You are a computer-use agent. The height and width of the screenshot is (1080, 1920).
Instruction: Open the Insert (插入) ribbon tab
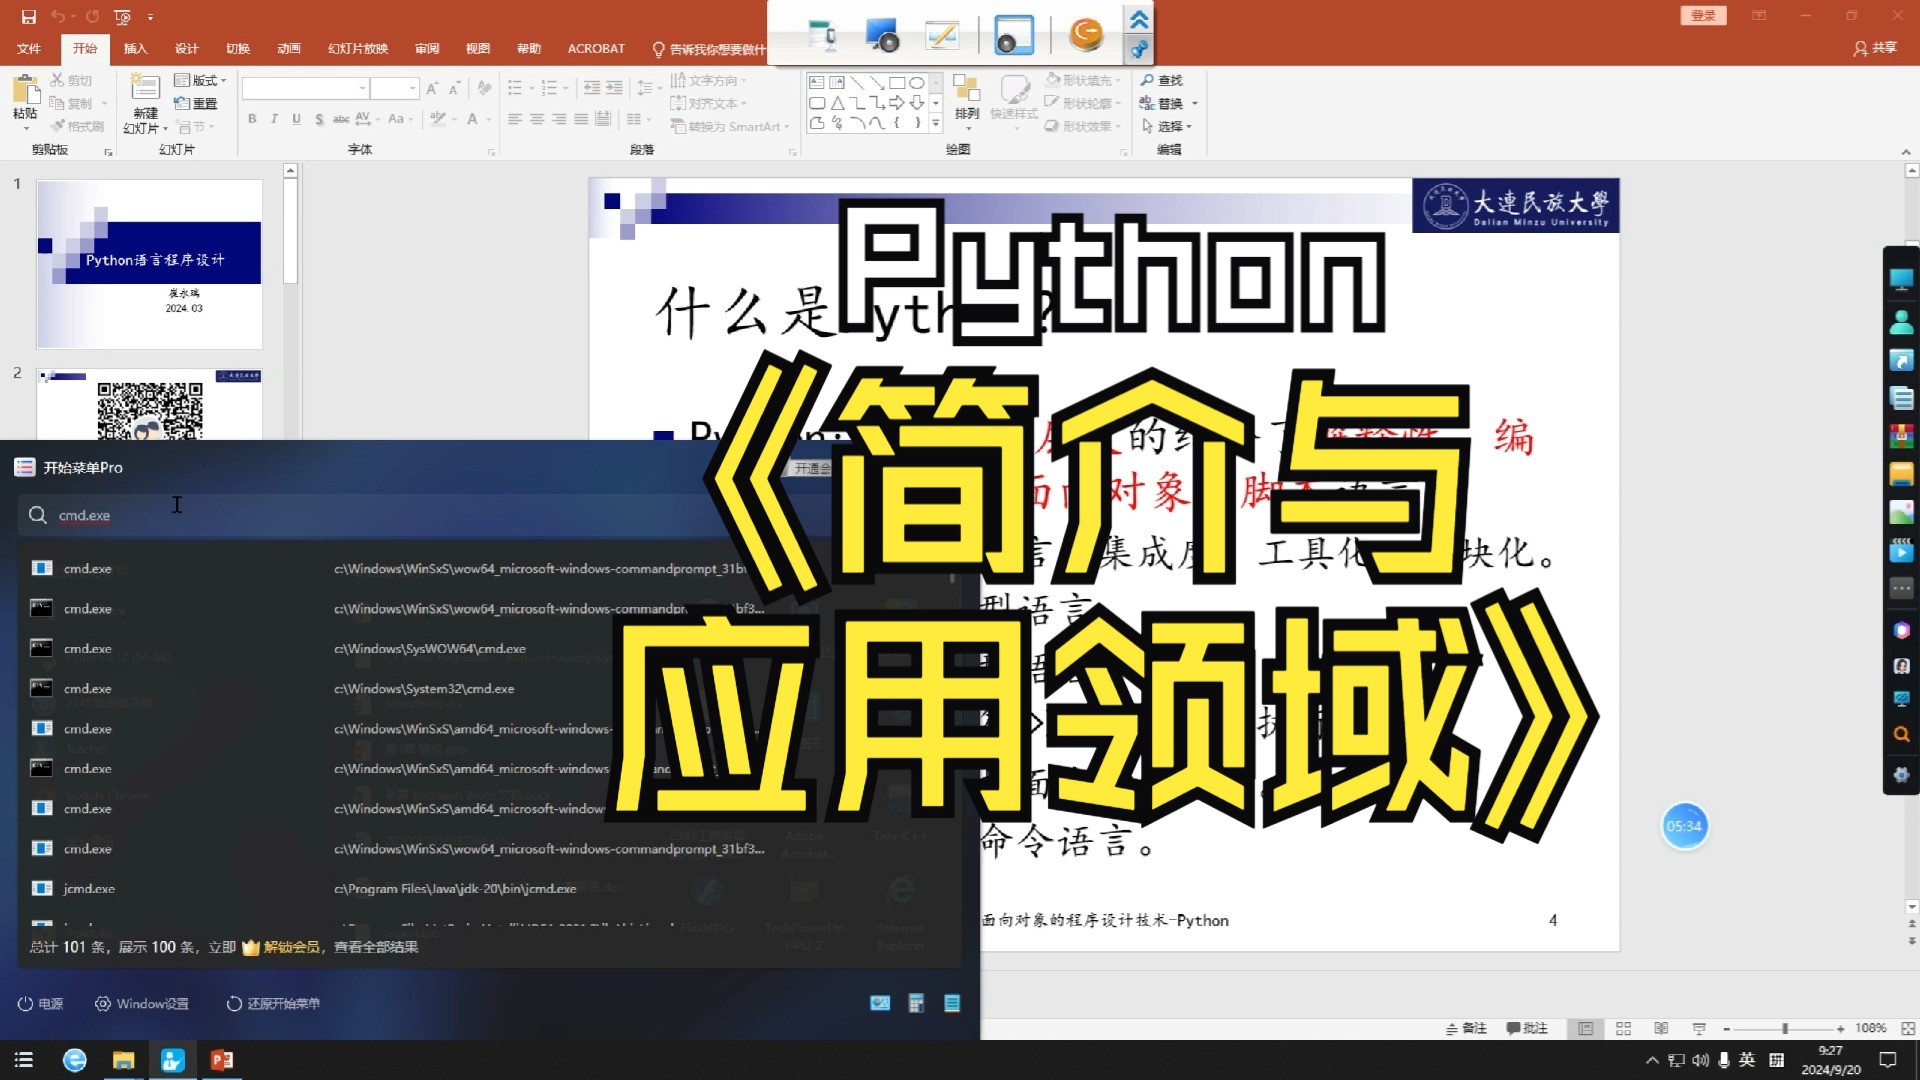click(135, 48)
